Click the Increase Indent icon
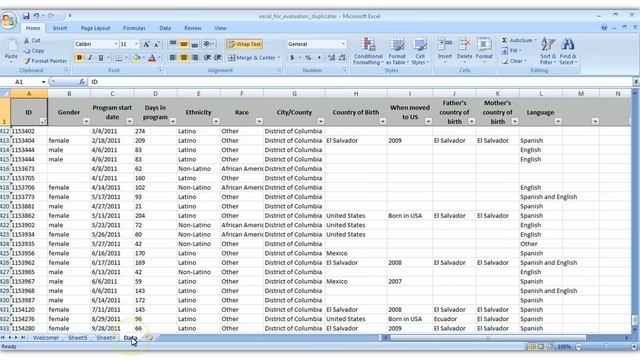 [218, 58]
